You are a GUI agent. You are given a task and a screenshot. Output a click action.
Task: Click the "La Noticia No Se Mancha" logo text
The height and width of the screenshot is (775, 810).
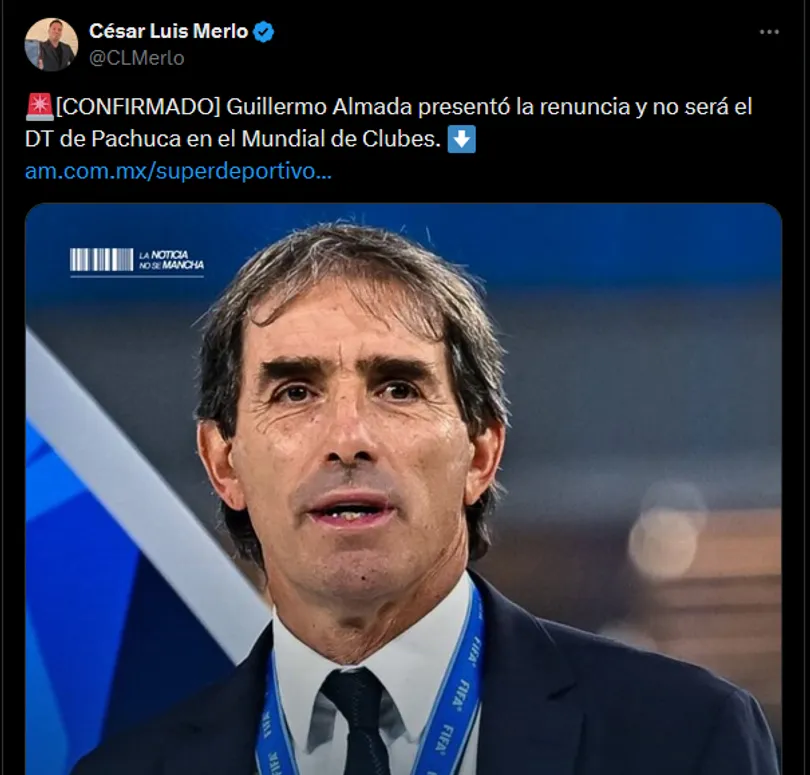pos(171,260)
